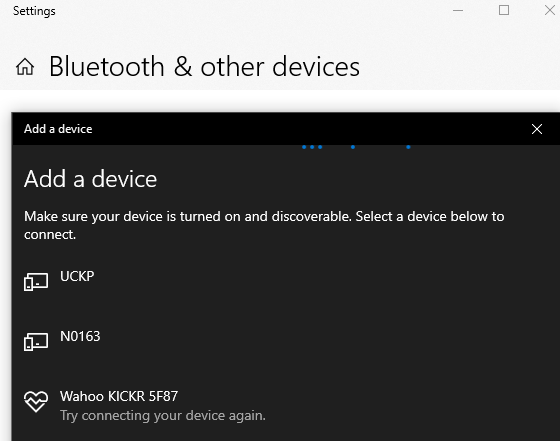
Task: Select the N0163 device icon
Action: (36, 342)
